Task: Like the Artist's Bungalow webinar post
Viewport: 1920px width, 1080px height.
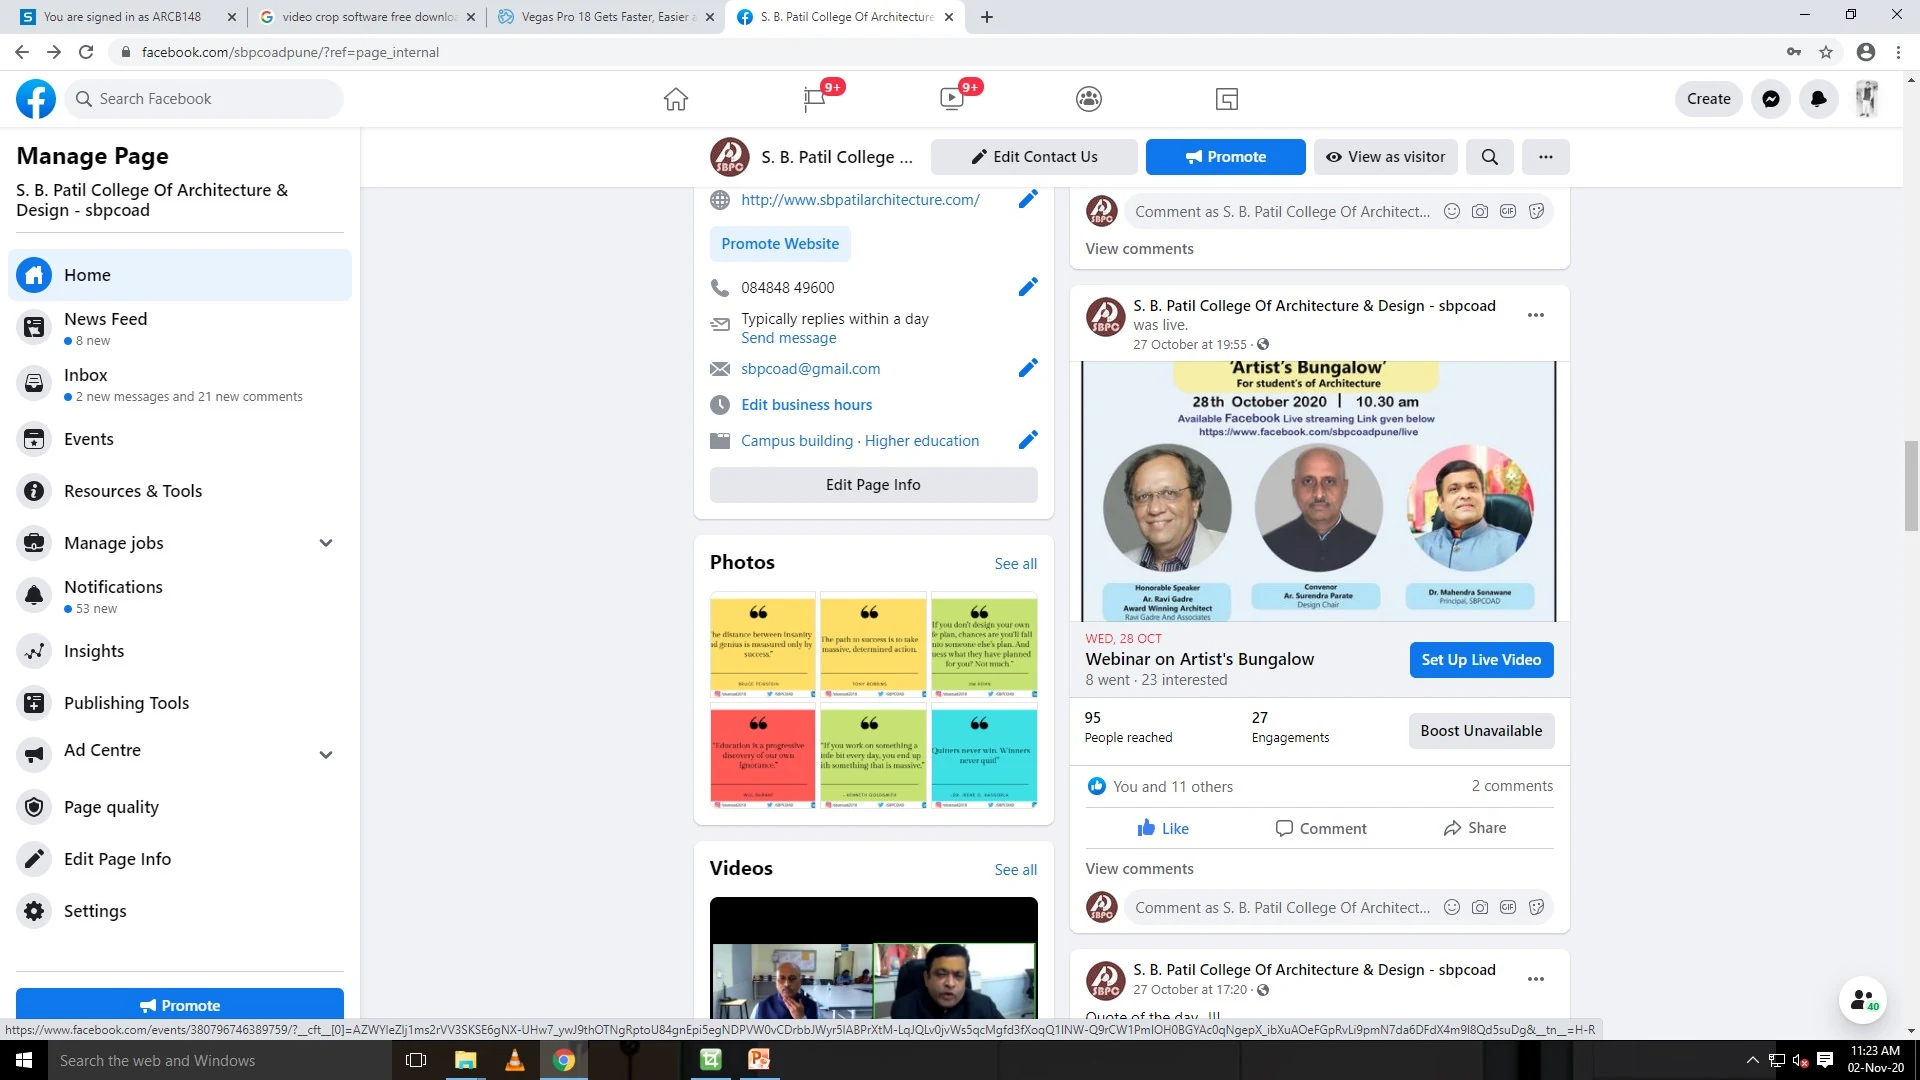Action: 1163,828
